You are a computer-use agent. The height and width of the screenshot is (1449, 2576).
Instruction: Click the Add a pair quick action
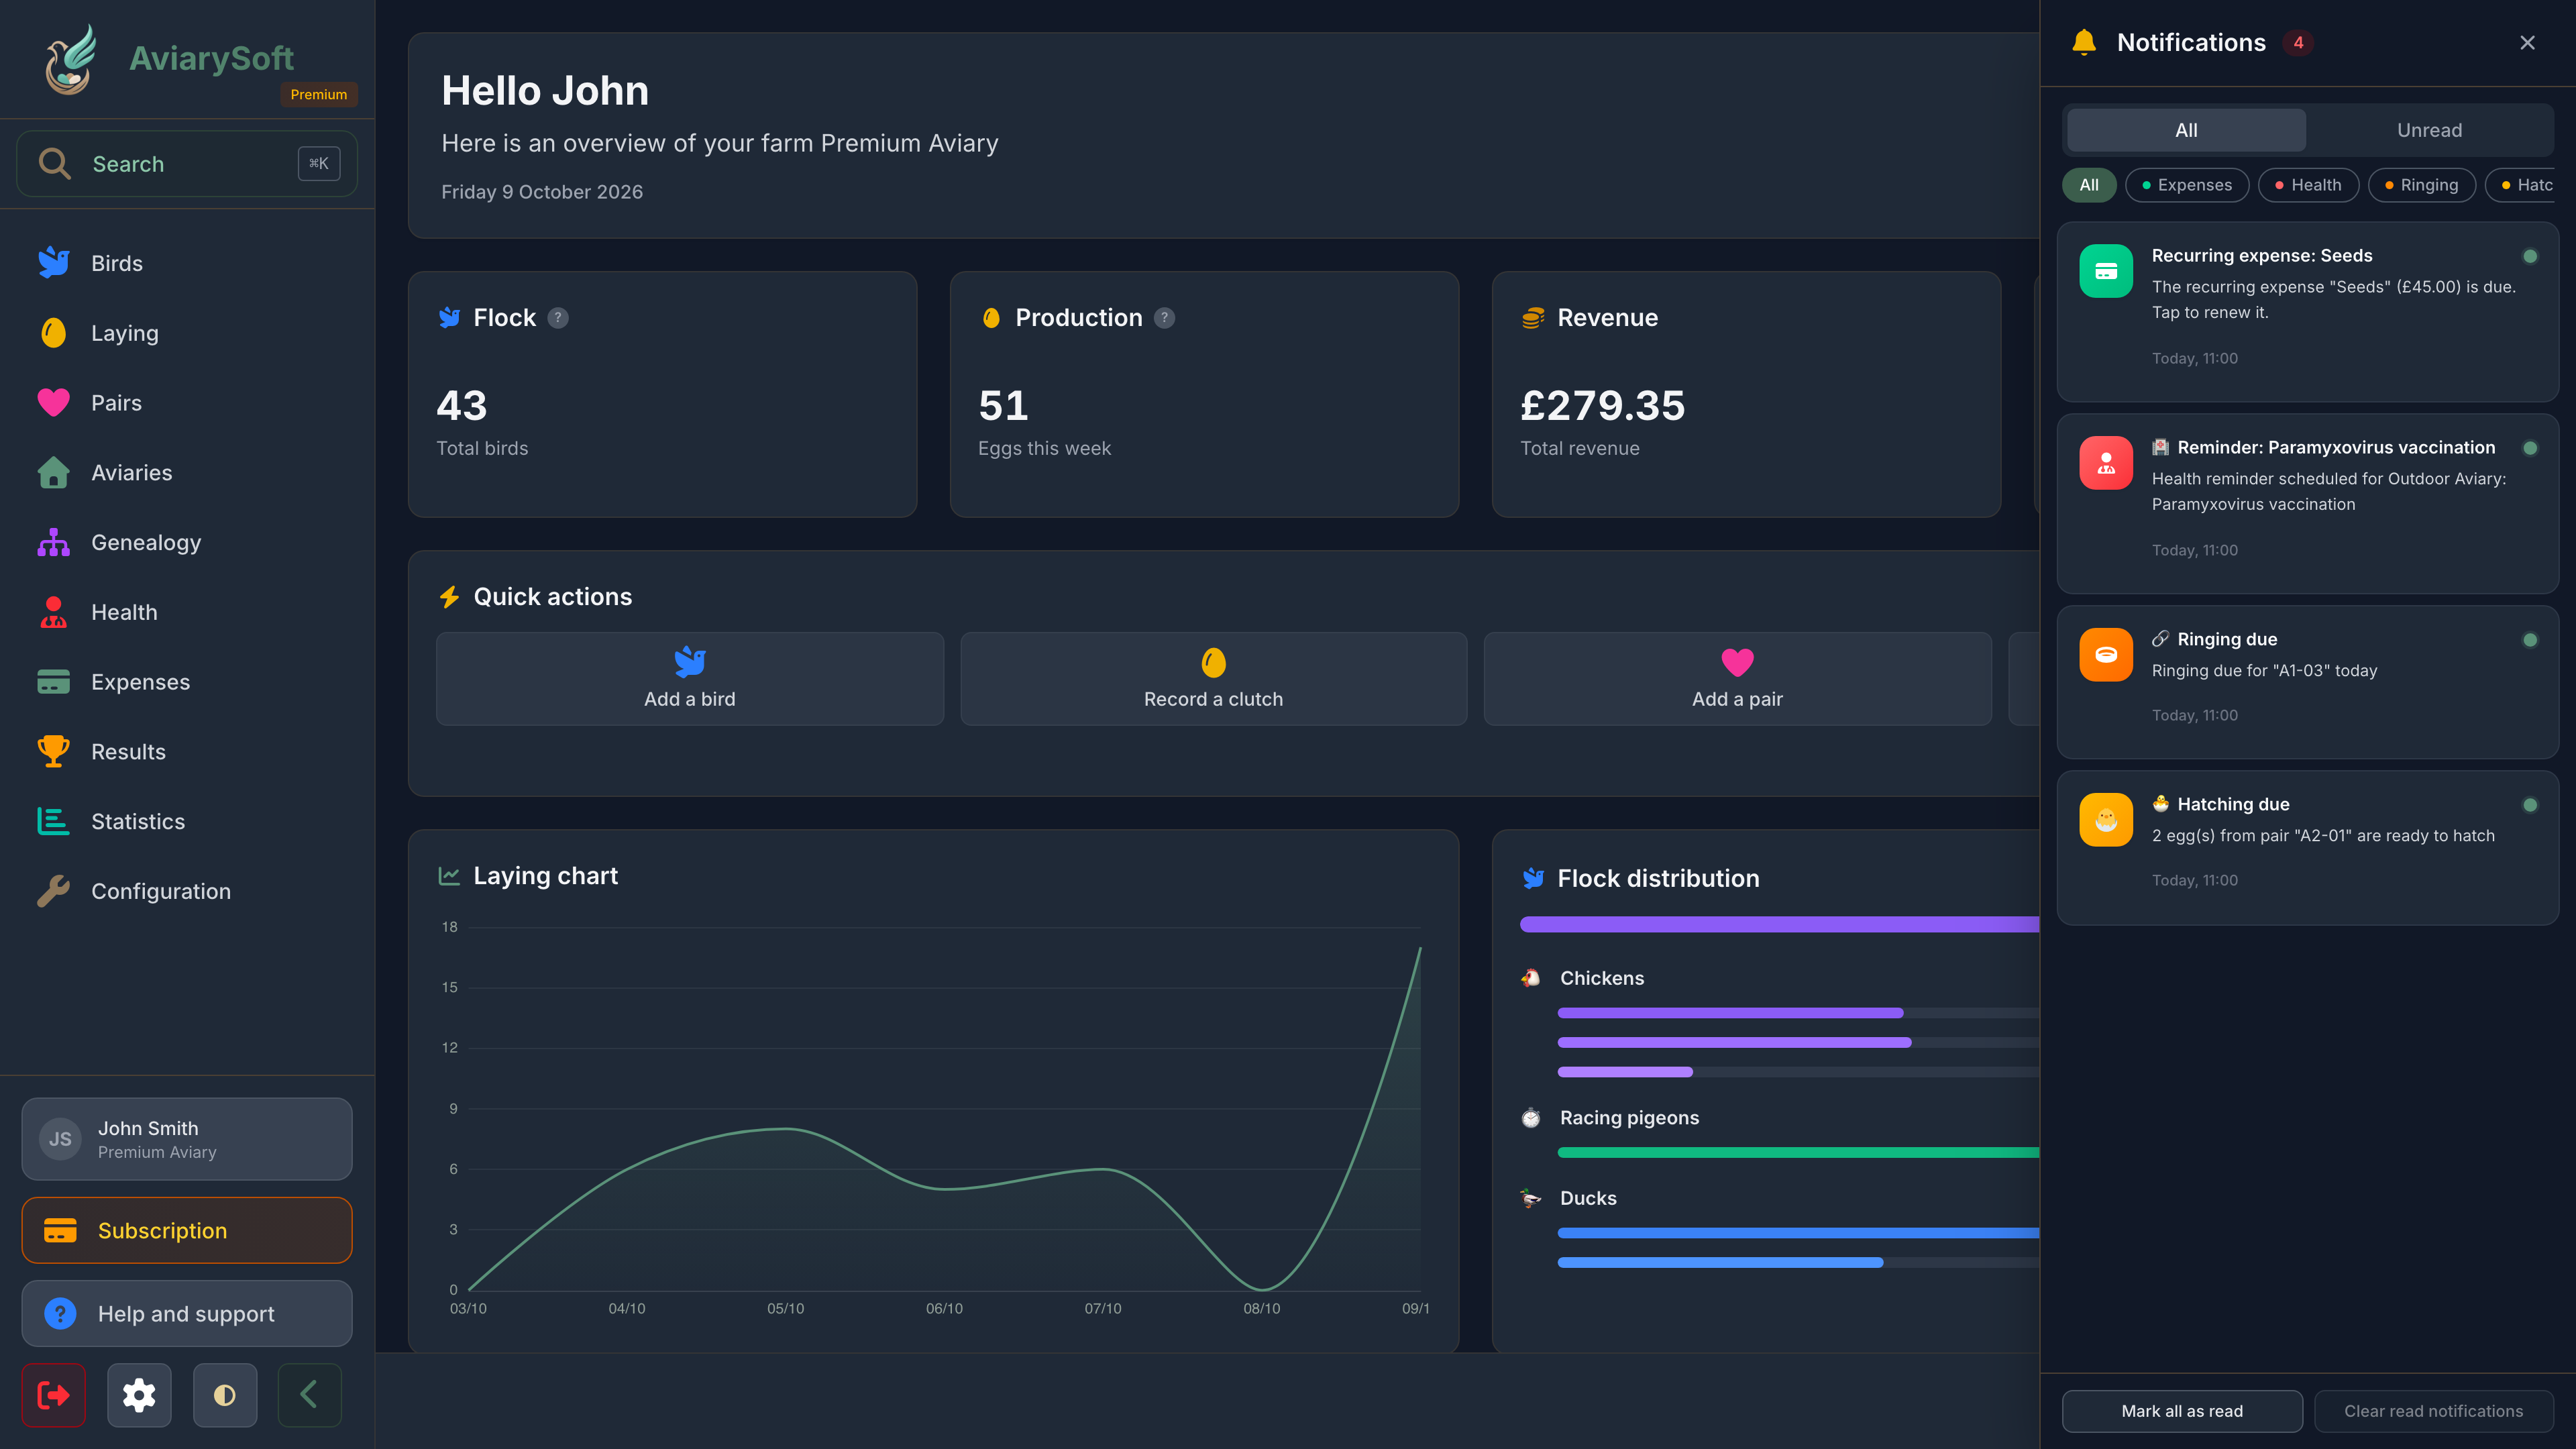tap(1737, 679)
